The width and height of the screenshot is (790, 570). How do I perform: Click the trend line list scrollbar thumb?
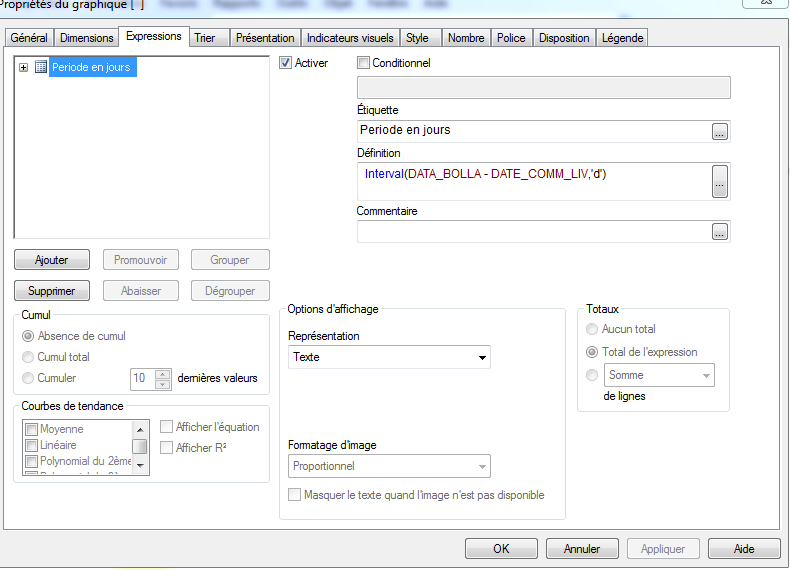tap(140, 447)
